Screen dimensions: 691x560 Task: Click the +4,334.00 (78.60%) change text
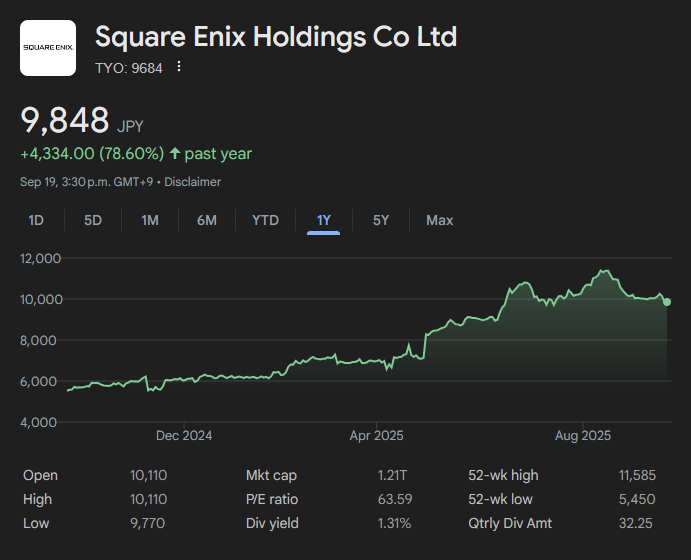pos(92,154)
